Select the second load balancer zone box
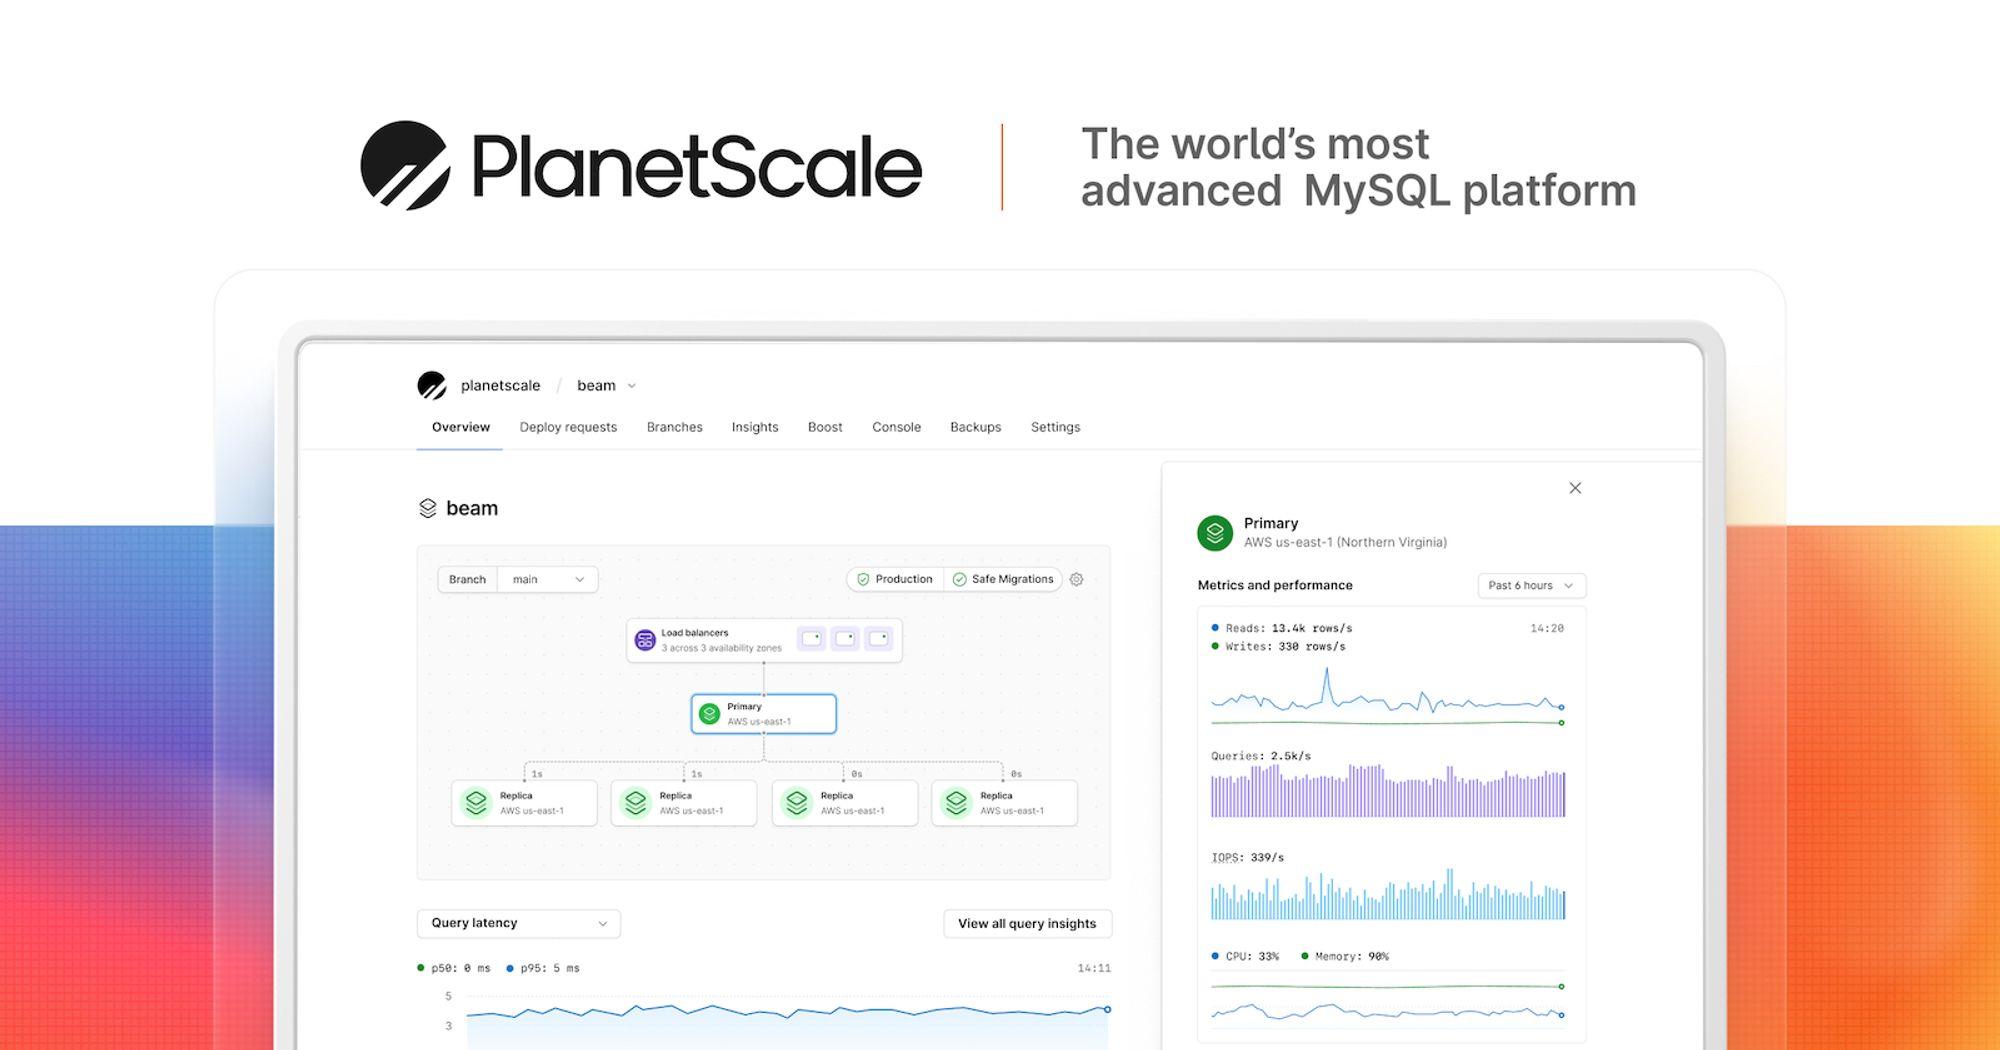Screen dimensions: 2000x1050 pos(845,638)
